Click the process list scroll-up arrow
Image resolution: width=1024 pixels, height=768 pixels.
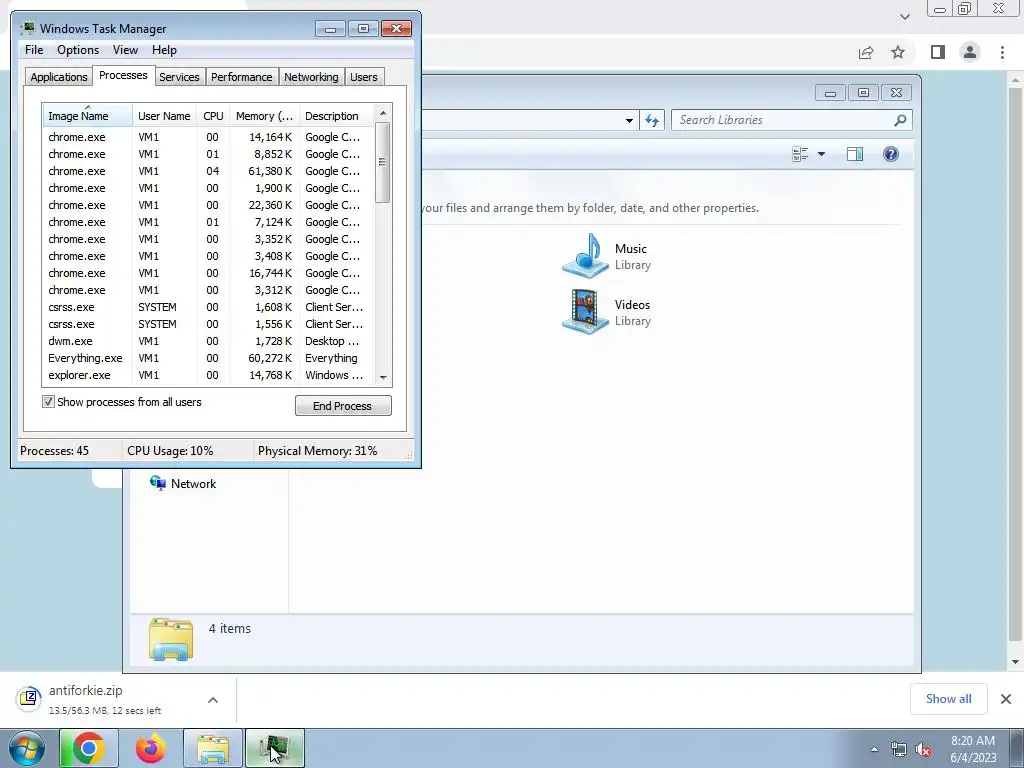(383, 113)
